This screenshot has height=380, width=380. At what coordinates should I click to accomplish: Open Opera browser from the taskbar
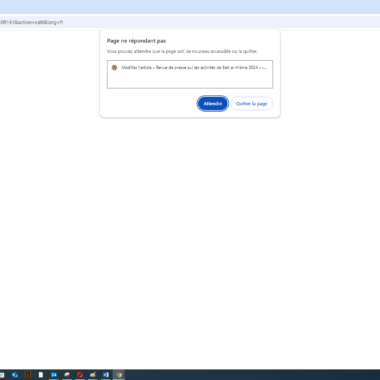pyautogui.click(x=80, y=375)
